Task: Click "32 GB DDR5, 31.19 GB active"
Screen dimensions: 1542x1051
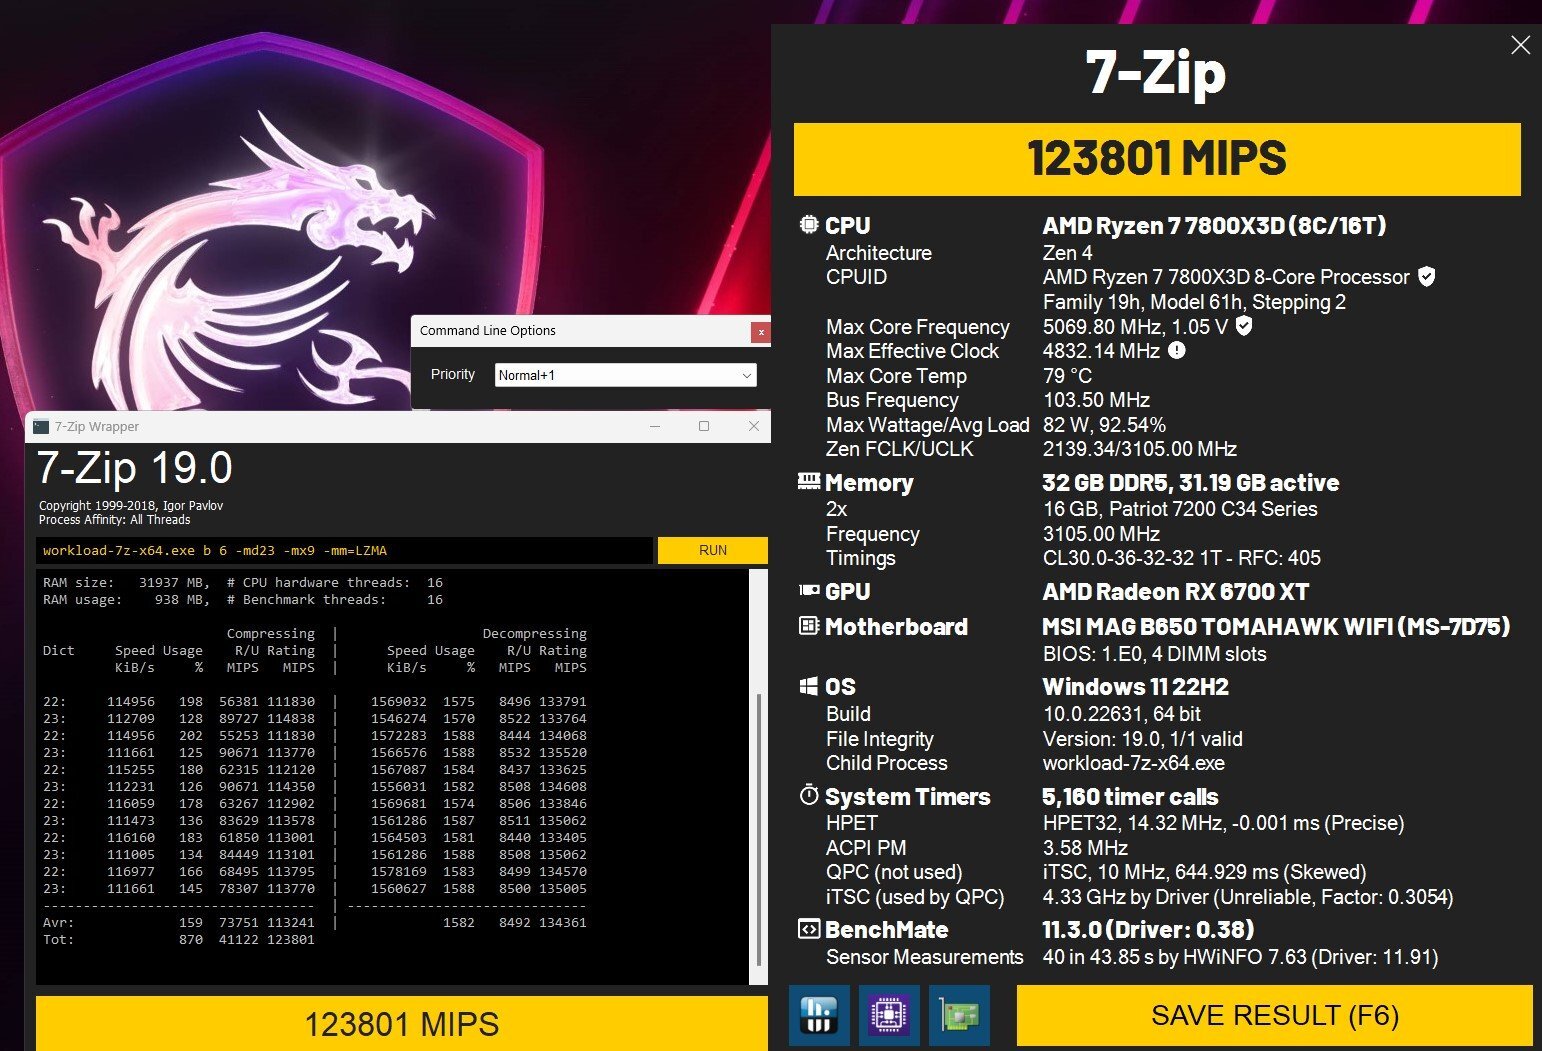Action: click(1191, 483)
